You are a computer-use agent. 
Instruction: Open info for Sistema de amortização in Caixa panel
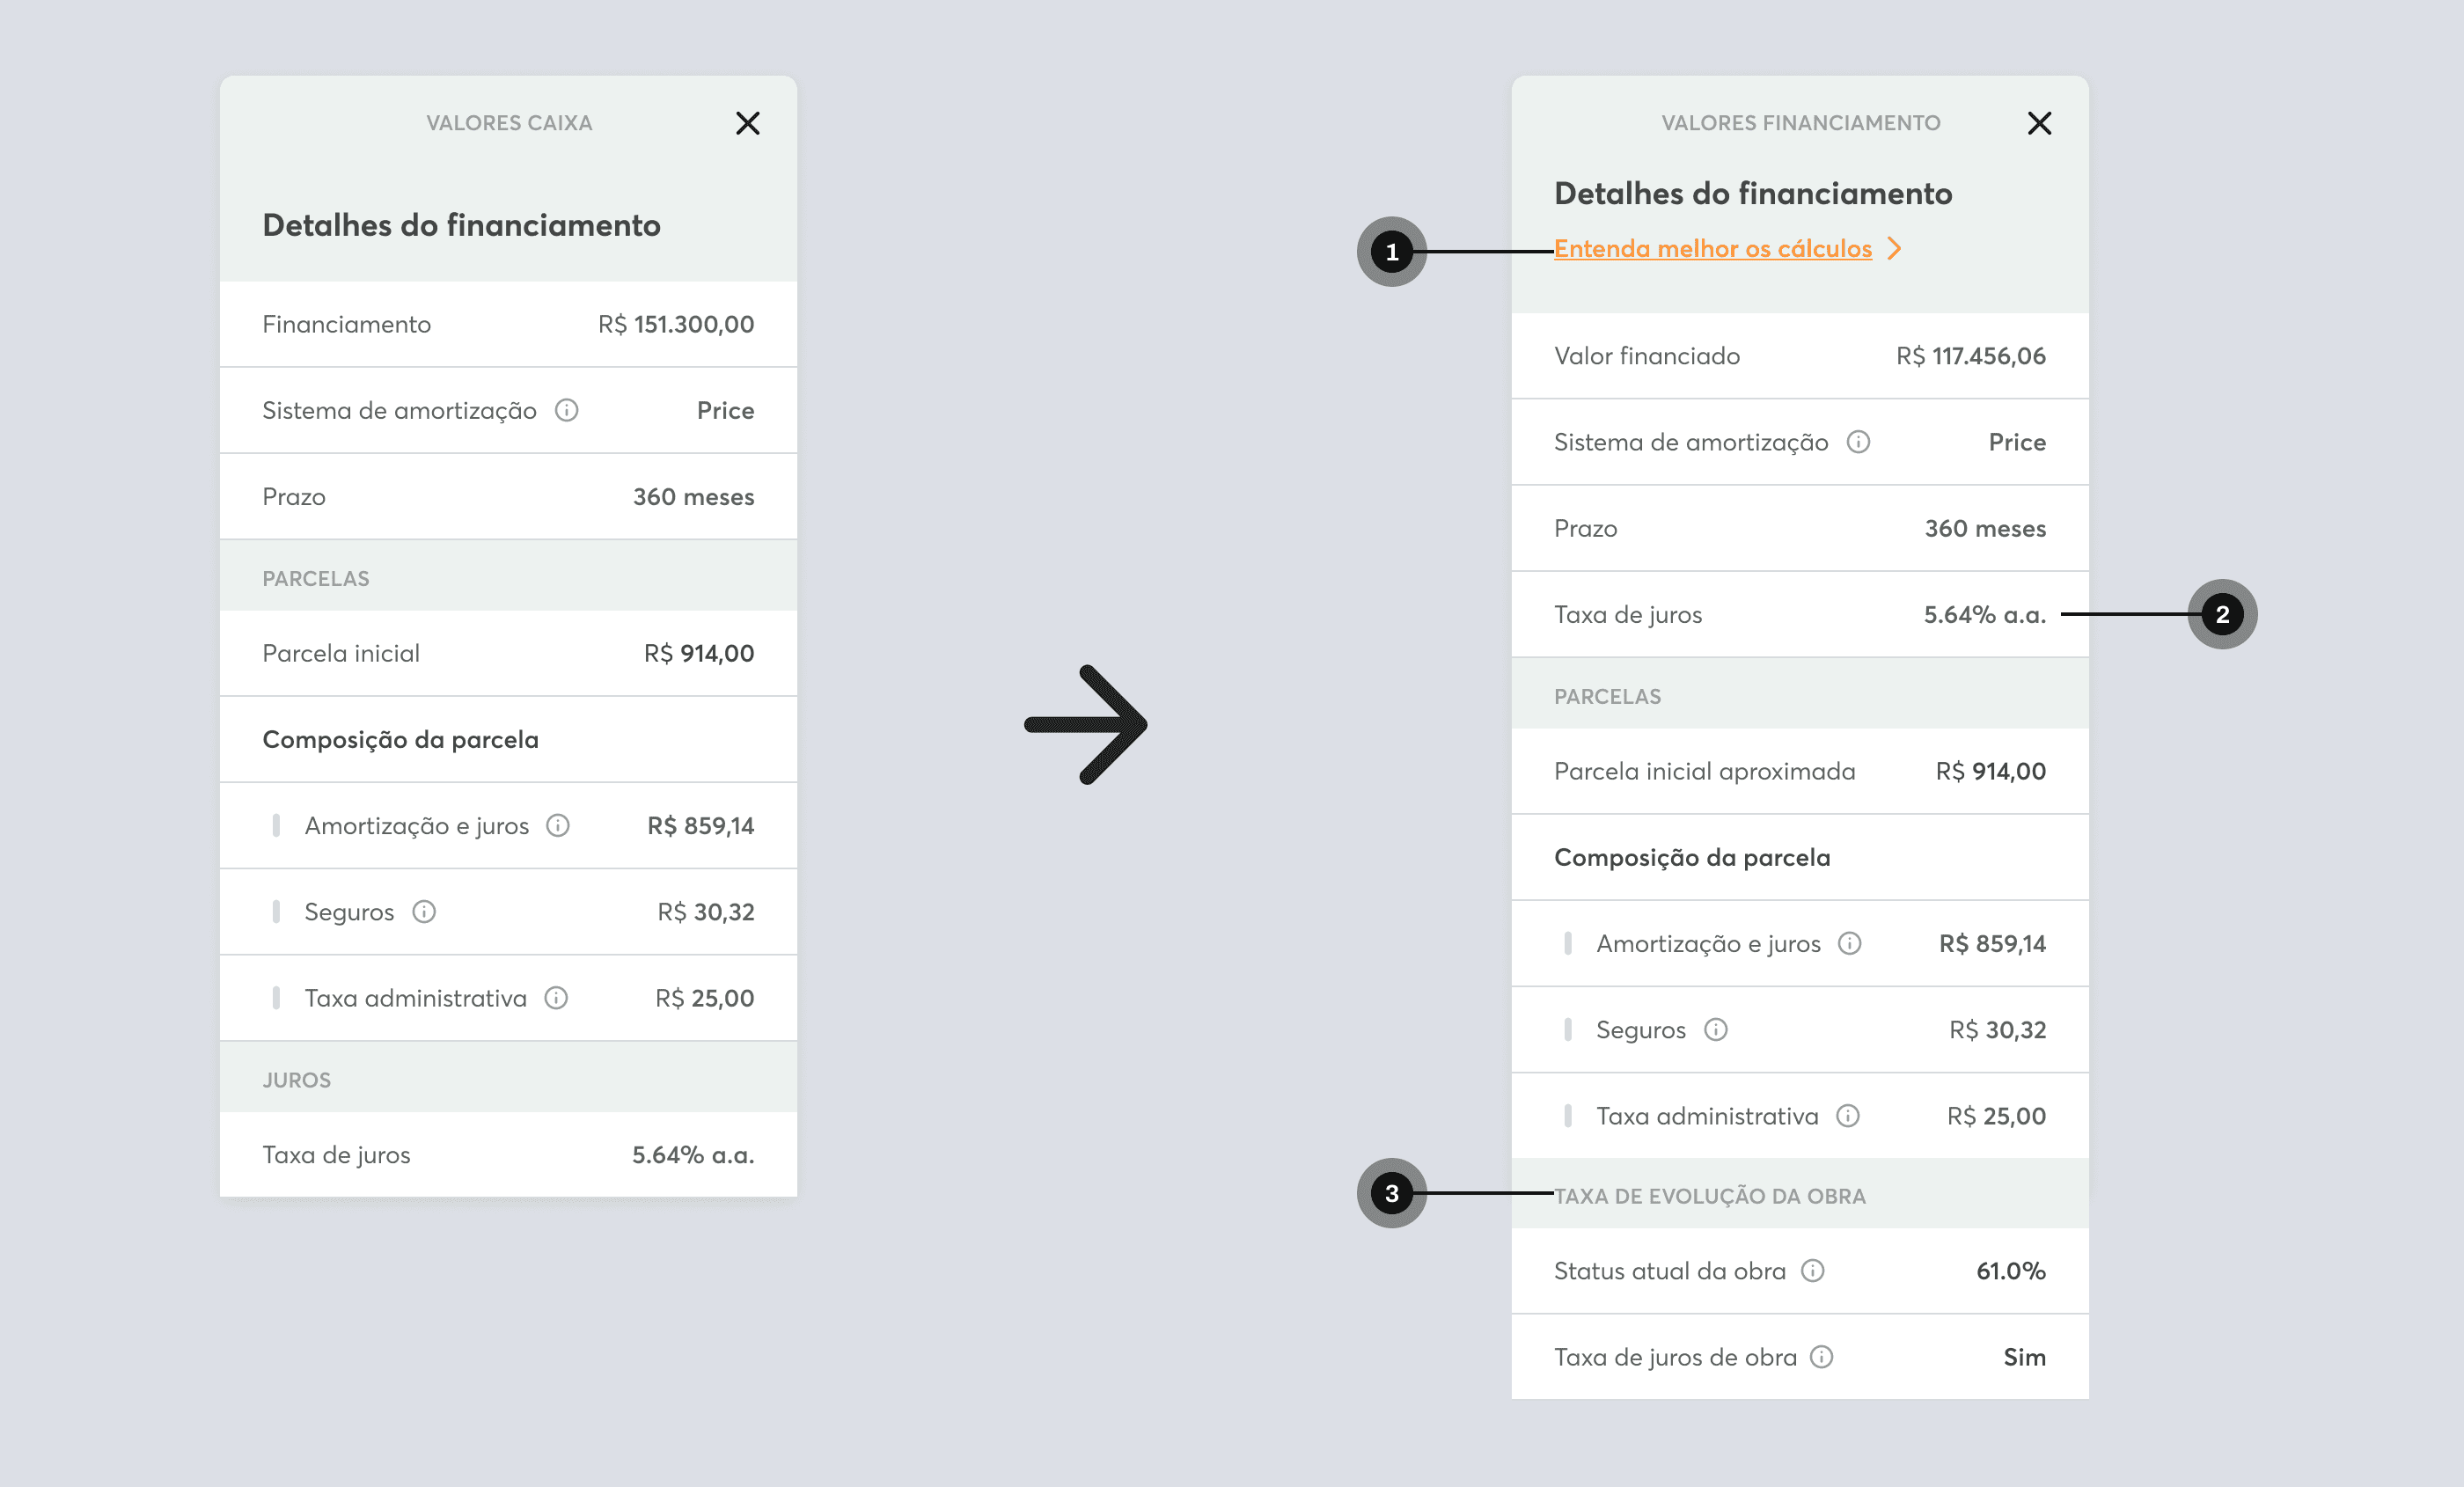tap(566, 410)
